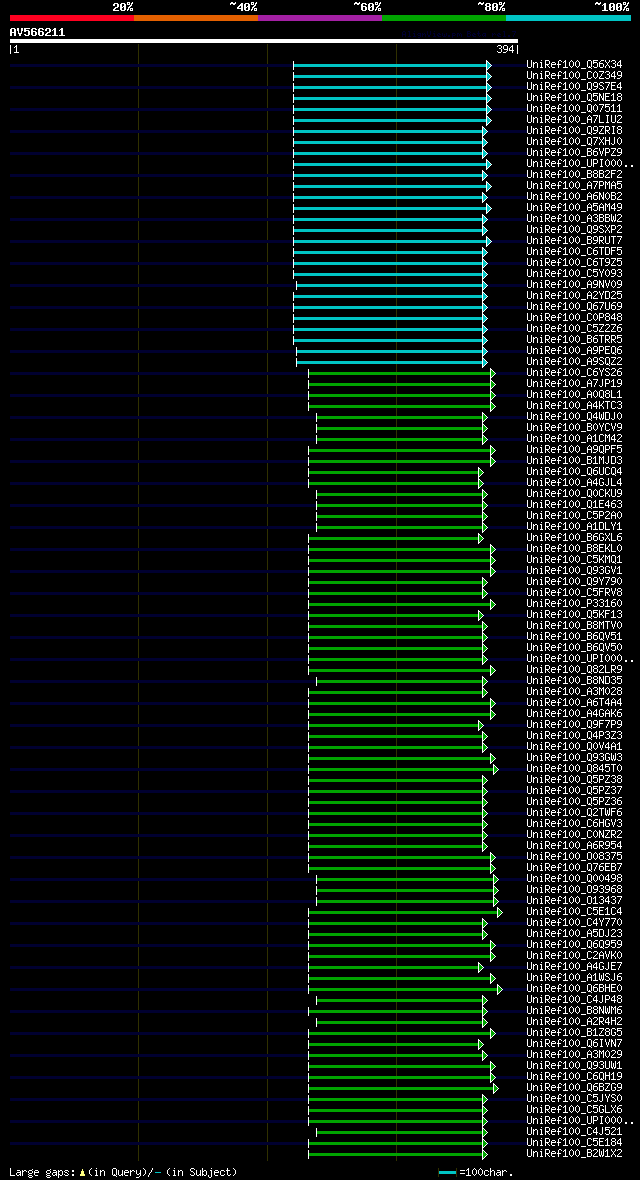Select label UniRef100_A1CM42
Screen dimensions: 640x1180
(x=574, y=439)
